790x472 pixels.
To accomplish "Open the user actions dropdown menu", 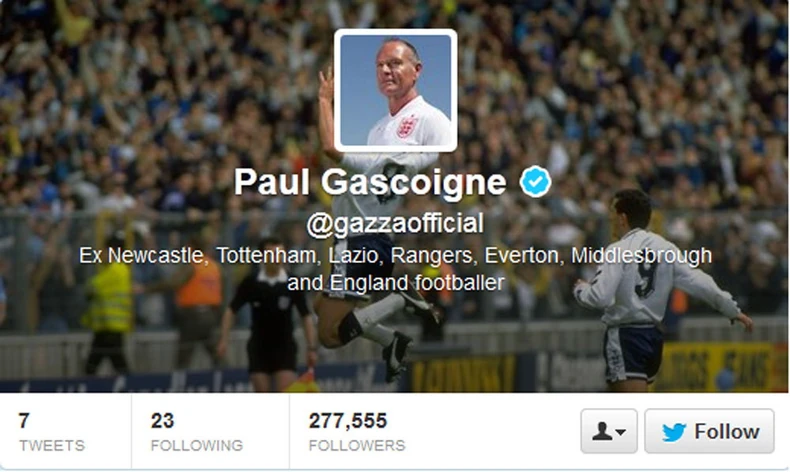I will coord(609,431).
